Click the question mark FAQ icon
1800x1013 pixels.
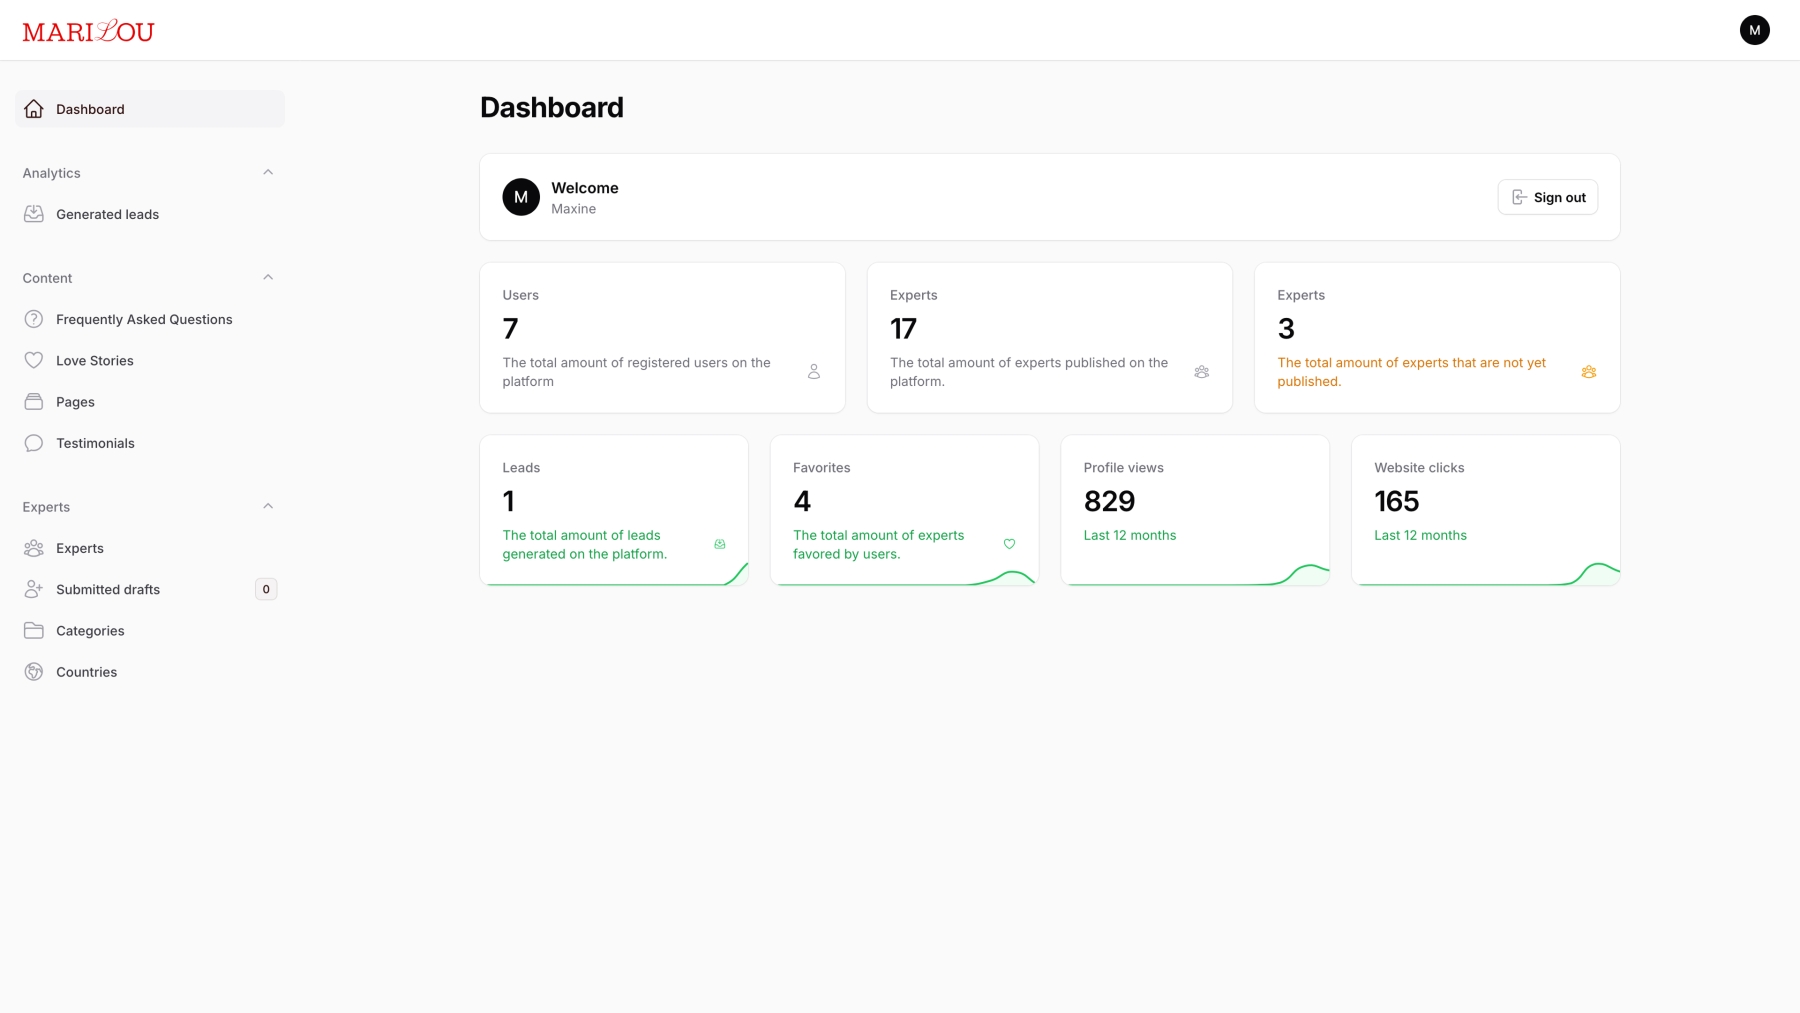(x=34, y=319)
